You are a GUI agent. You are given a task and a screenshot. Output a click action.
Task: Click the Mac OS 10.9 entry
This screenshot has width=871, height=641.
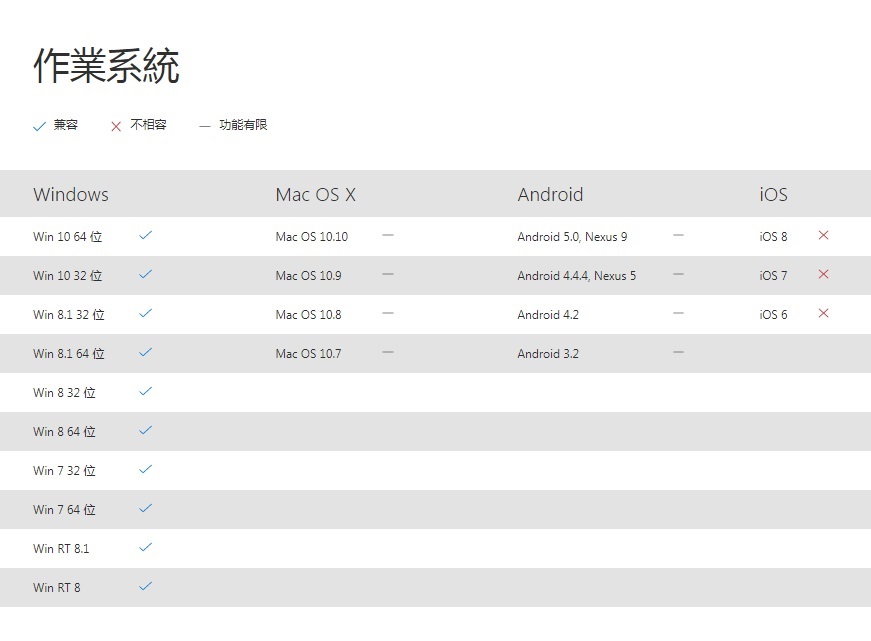[x=308, y=276]
